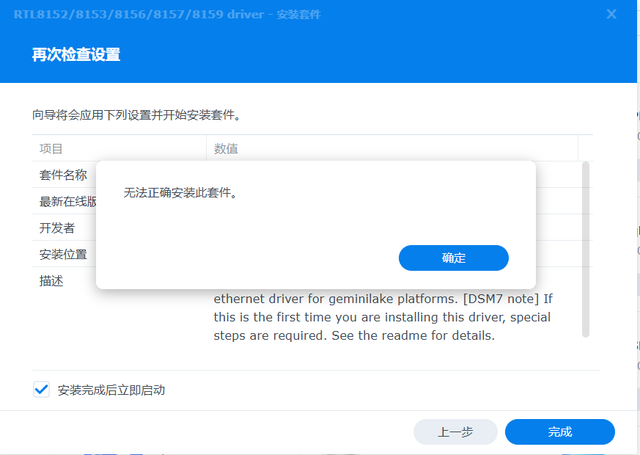Select the 描述 row label

coord(51,281)
